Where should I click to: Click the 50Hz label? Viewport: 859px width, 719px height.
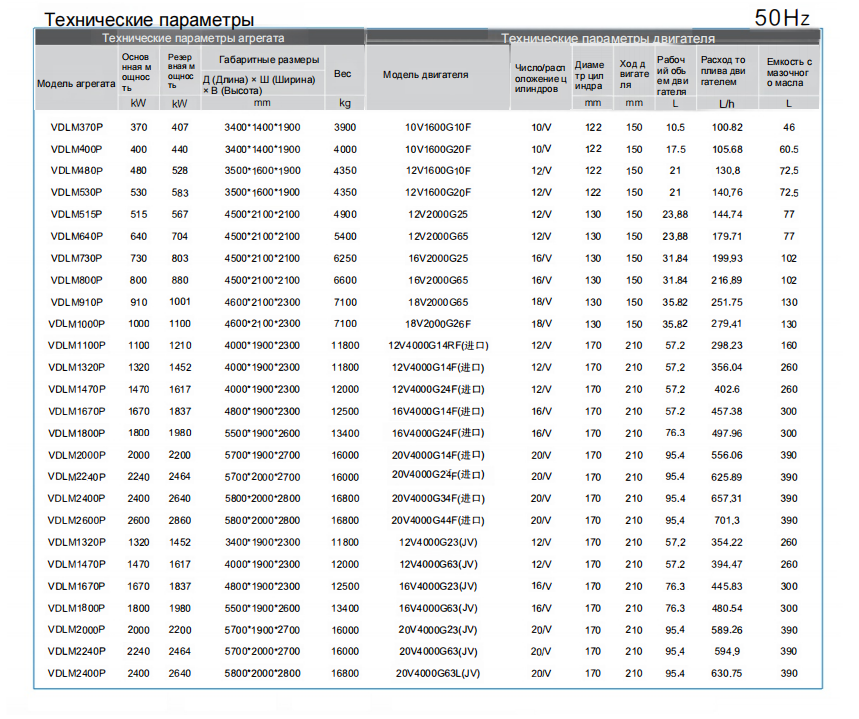click(x=782, y=18)
